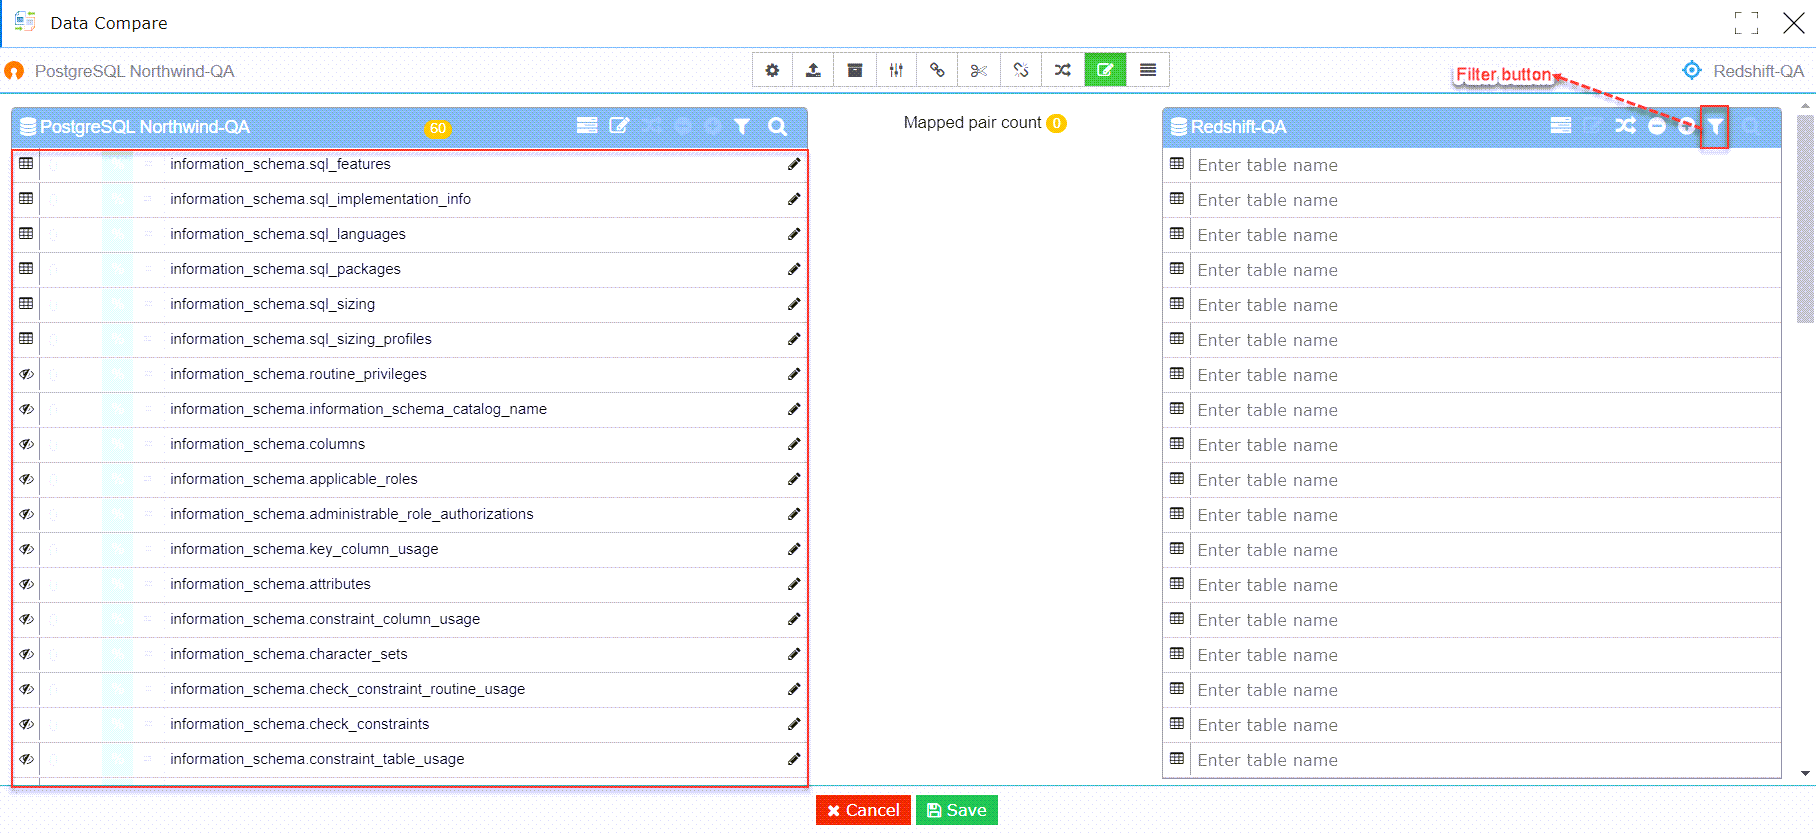Click the target icon beside the Redshift-QA connection name
The width and height of the screenshot is (1816, 834).
pyautogui.click(x=1692, y=70)
